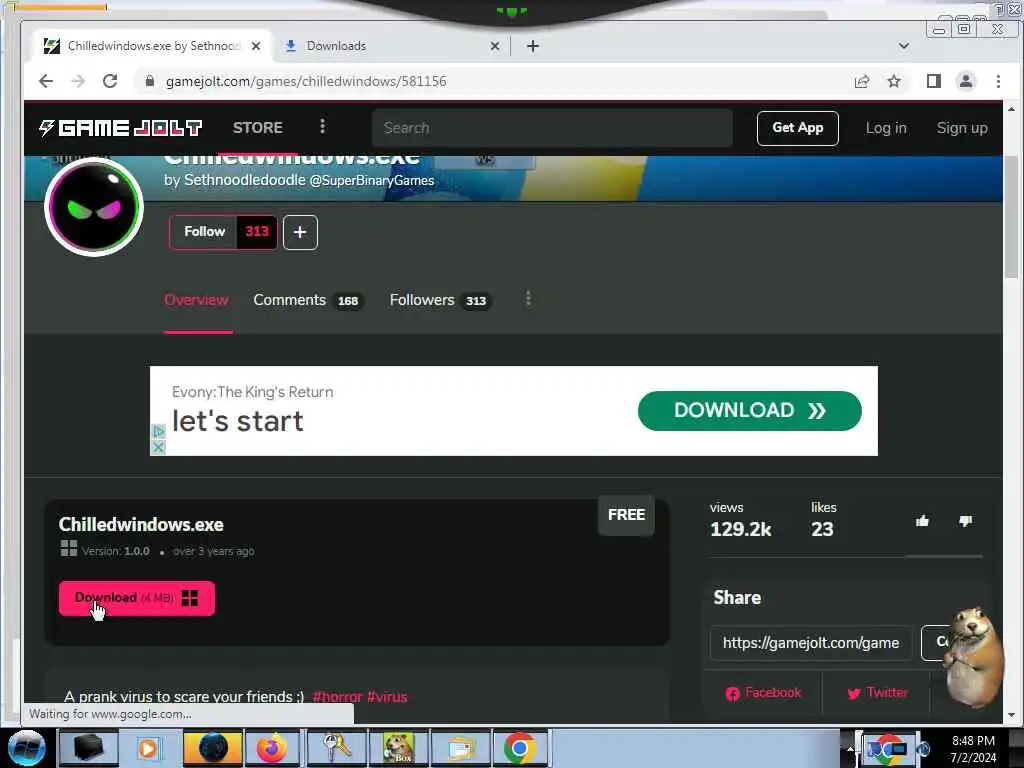
Task: Open the media player taskbar icon
Action: (x=148, y=748)
